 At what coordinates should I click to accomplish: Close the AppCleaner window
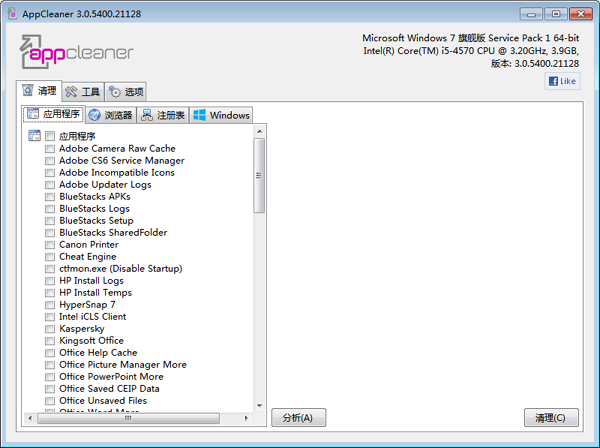coord(580,14)
